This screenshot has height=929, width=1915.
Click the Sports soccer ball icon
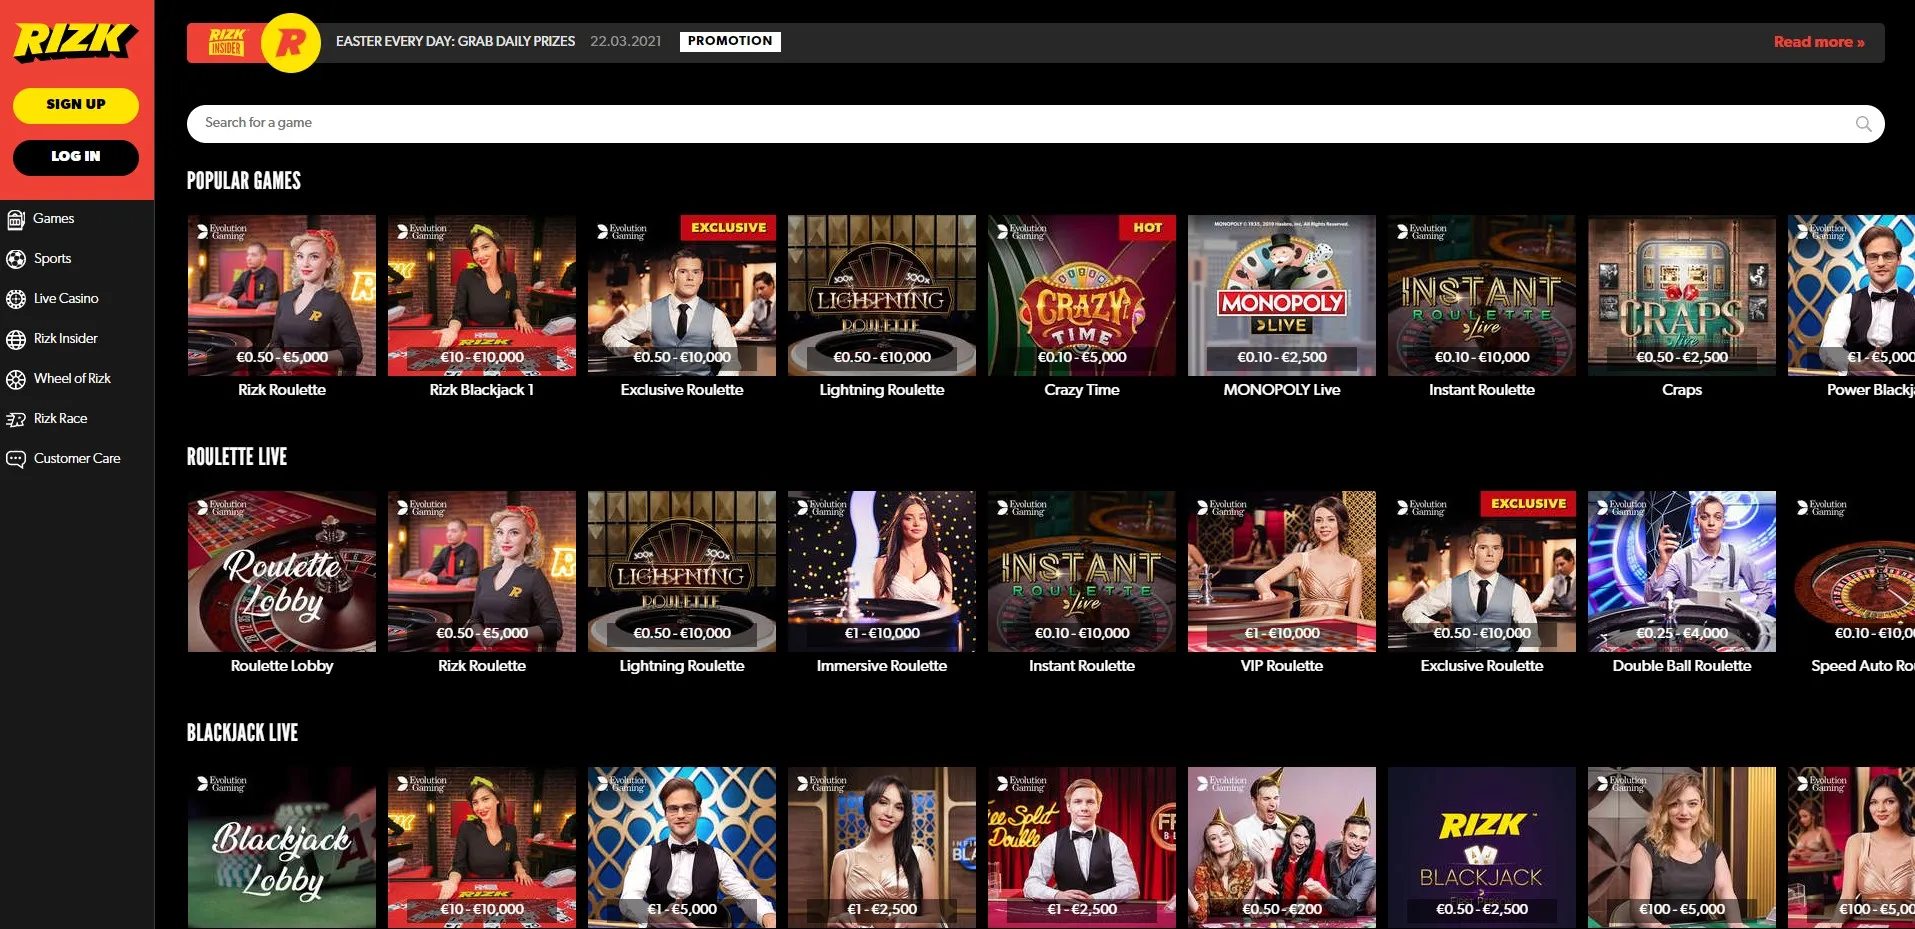[16, 259]
